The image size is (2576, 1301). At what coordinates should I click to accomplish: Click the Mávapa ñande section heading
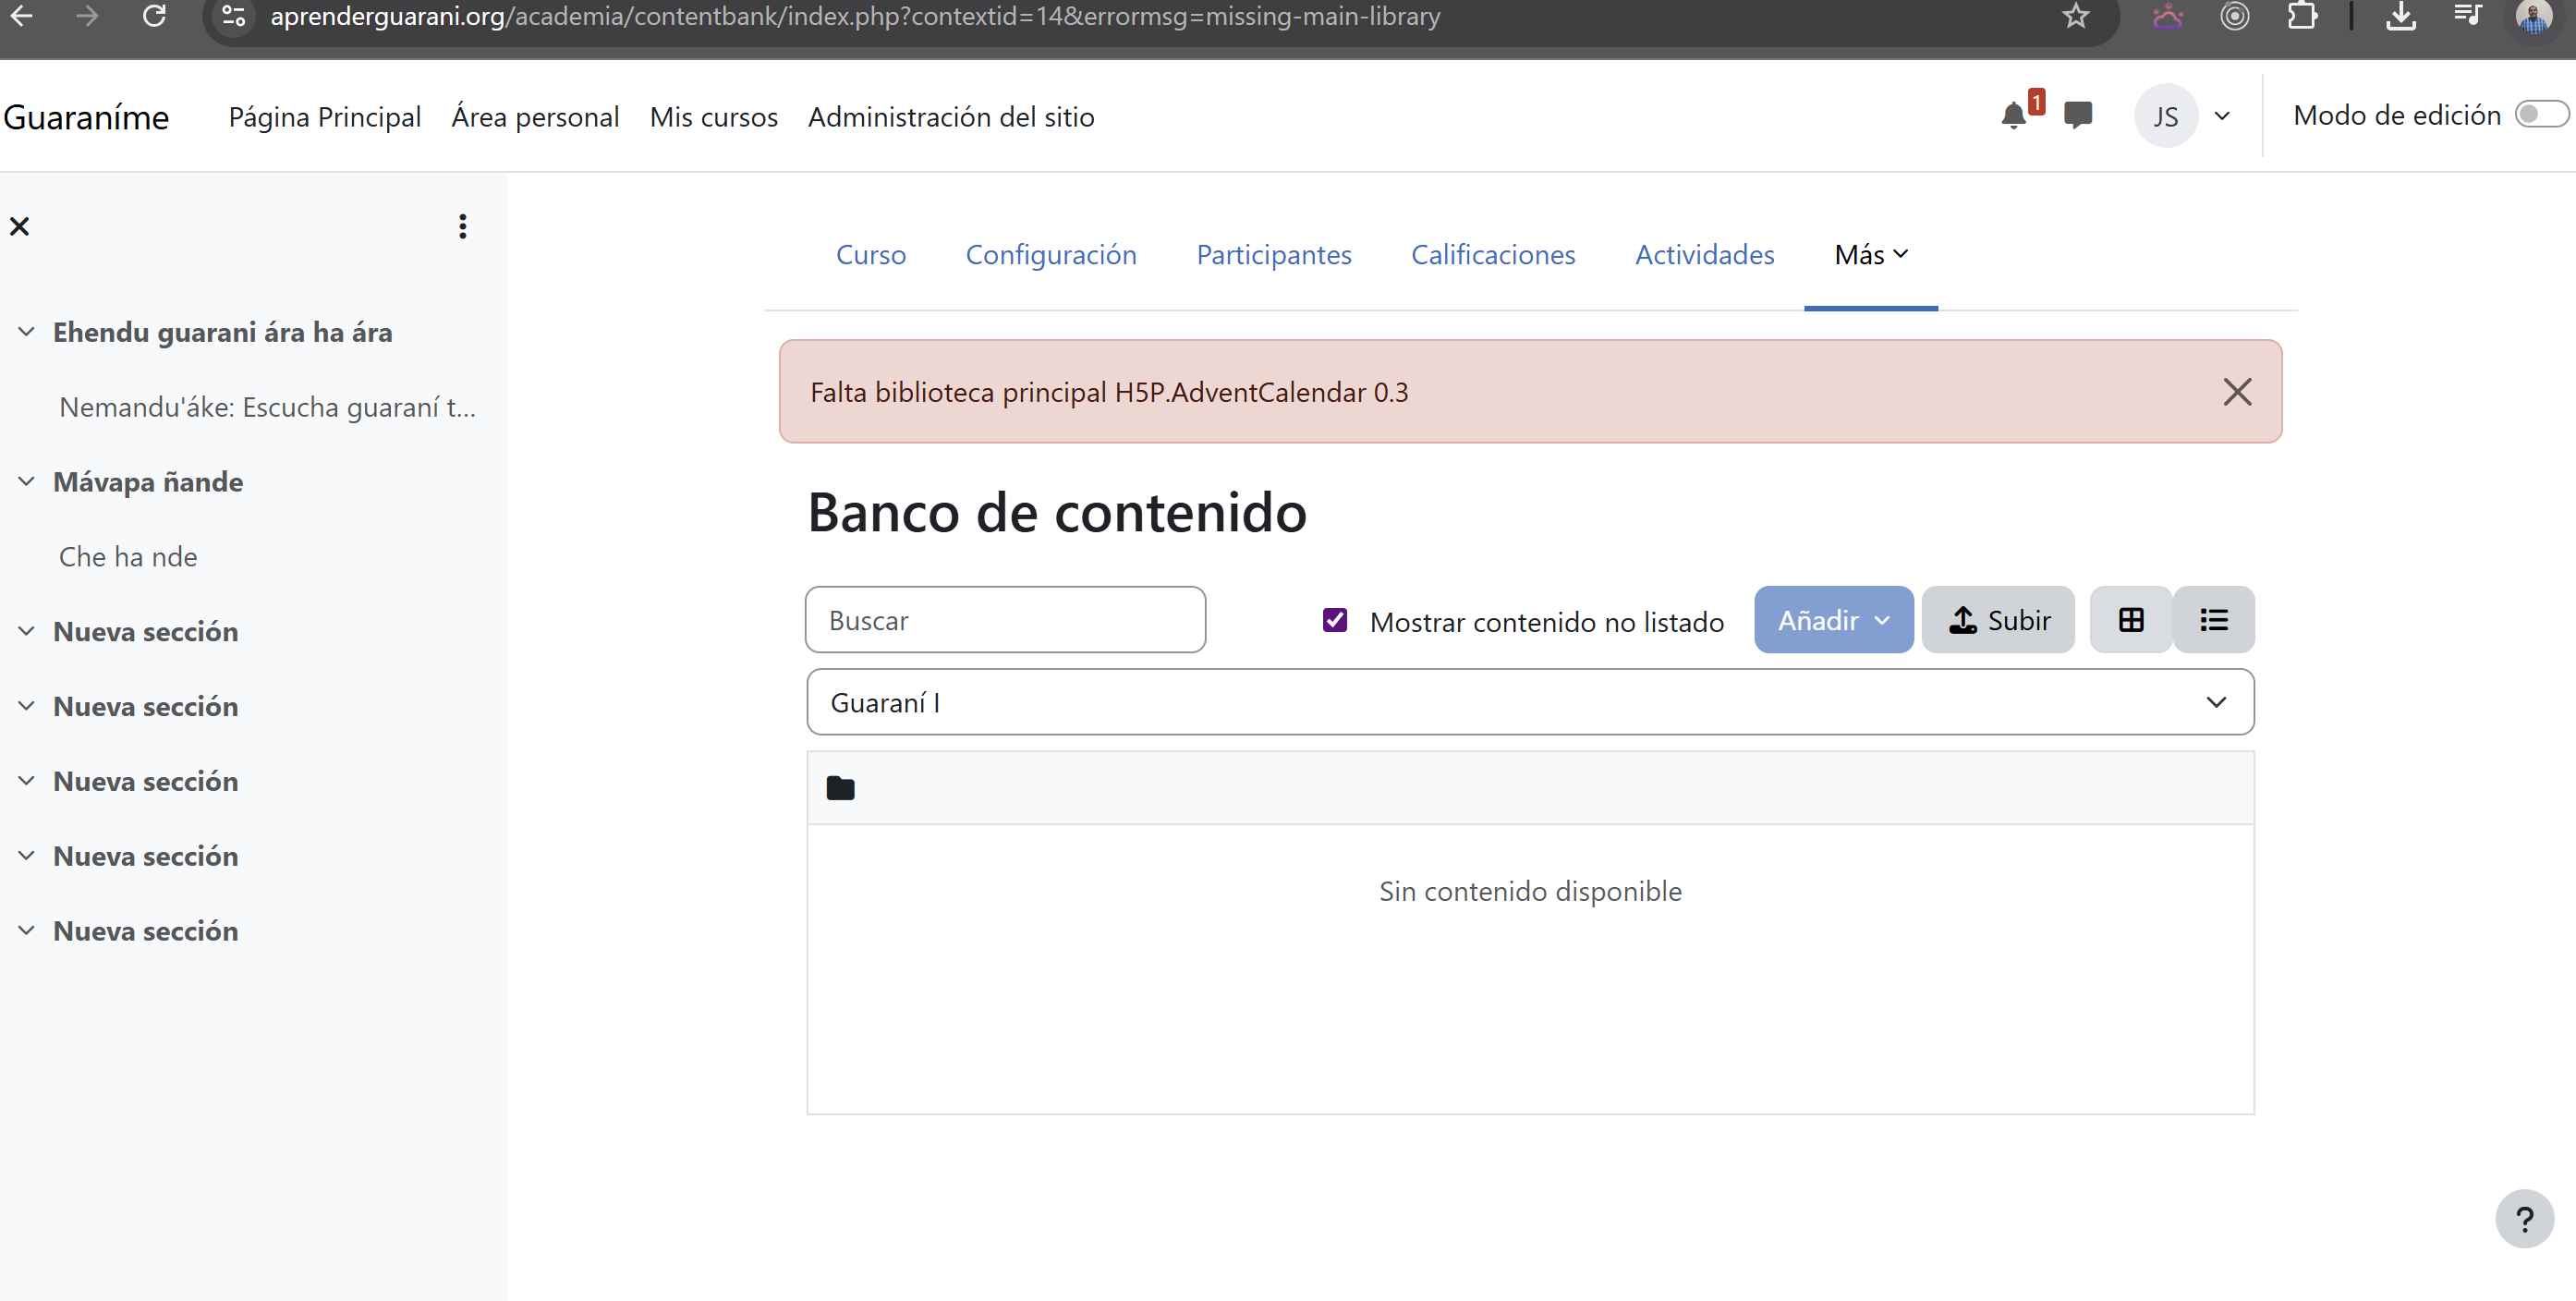pyautogui.click(x=148, y=482)
